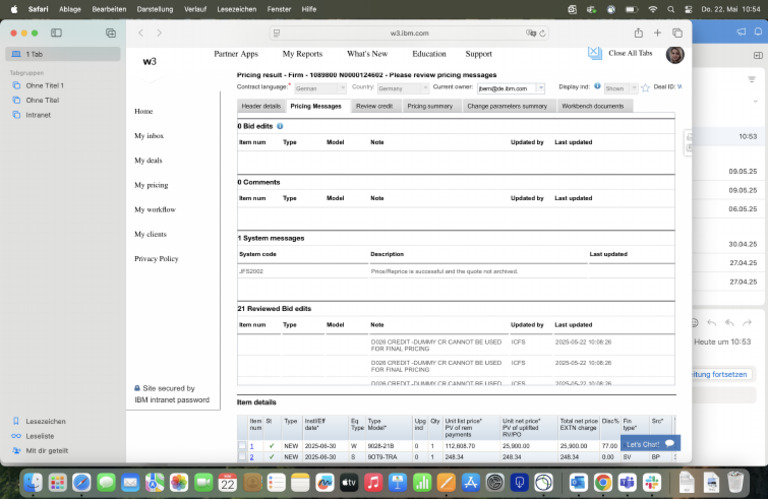
Task: Open the Contract language dropdown
Action: 320,88
